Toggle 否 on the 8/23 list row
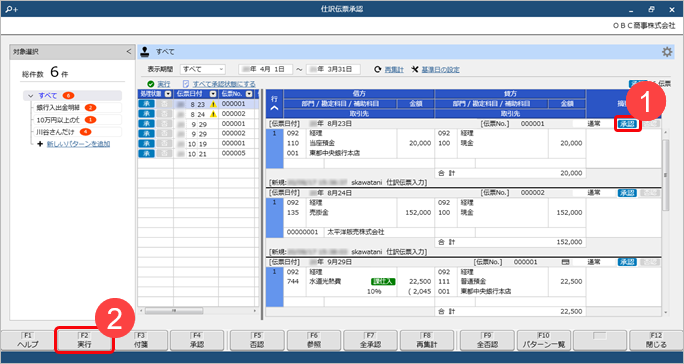The image size is (684, 364). point(163,104)
